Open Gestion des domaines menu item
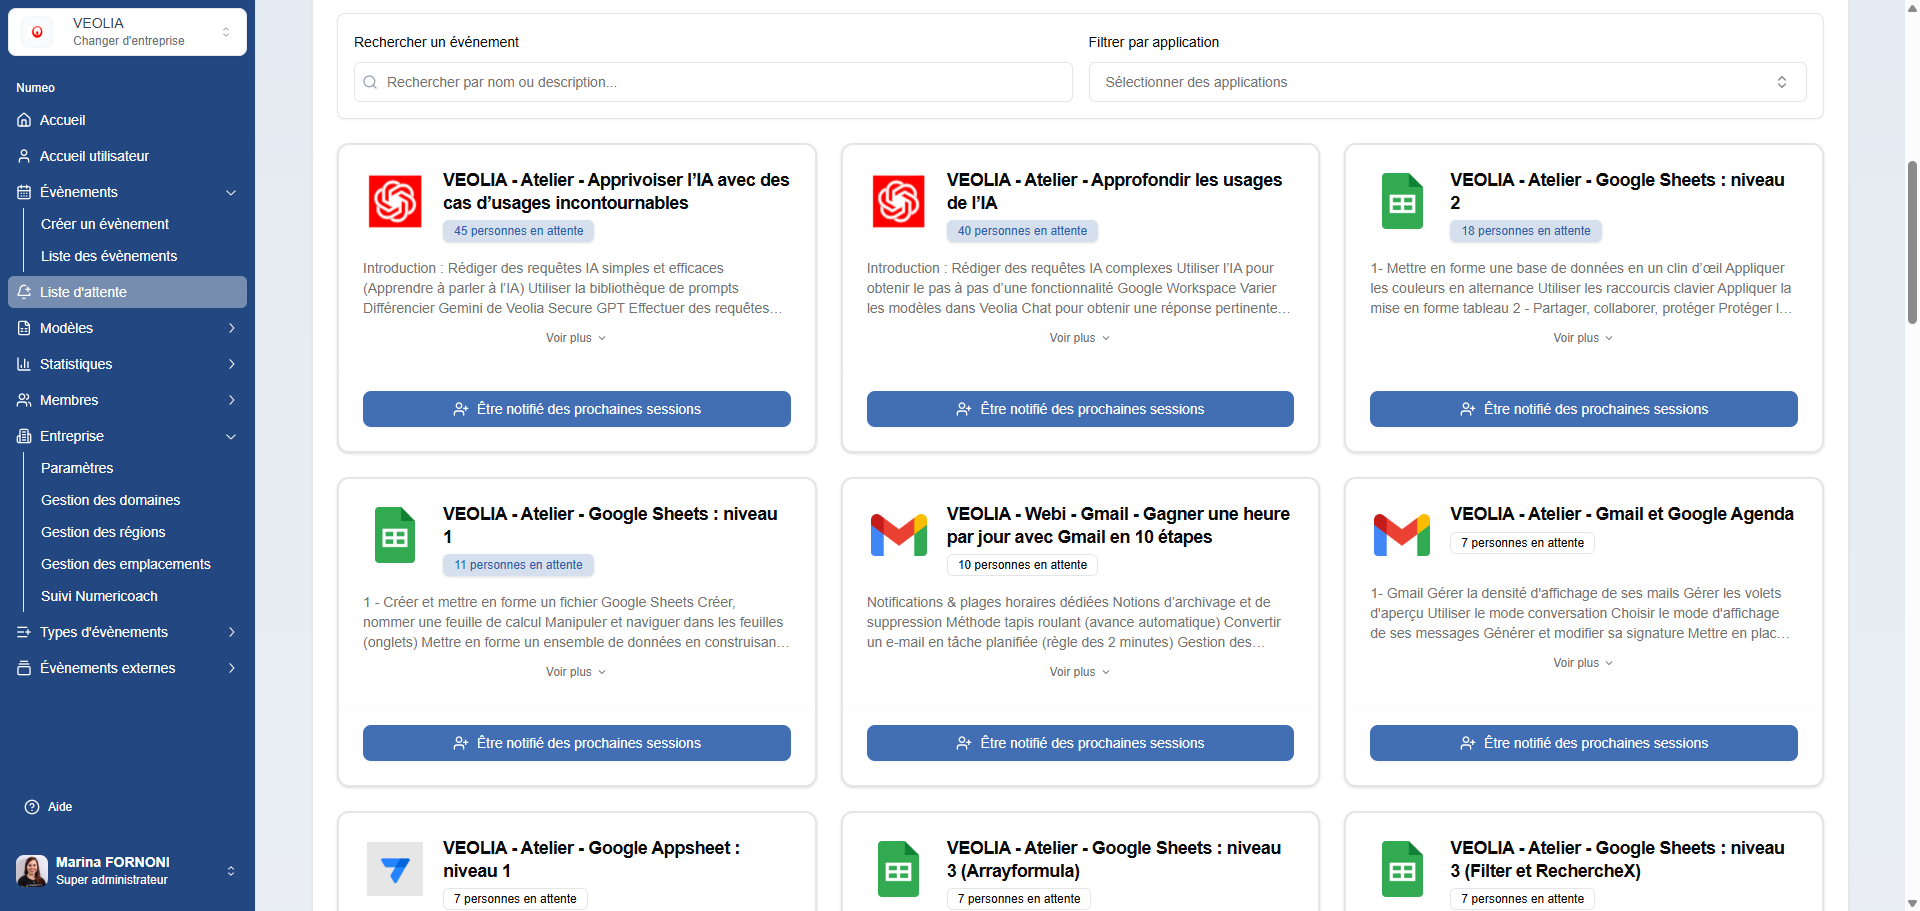 111,500
